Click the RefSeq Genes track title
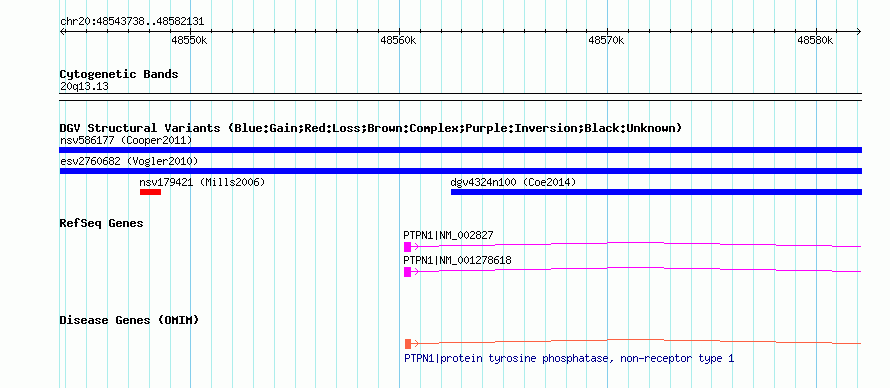890x388 pixels. [x=101, y=223]
